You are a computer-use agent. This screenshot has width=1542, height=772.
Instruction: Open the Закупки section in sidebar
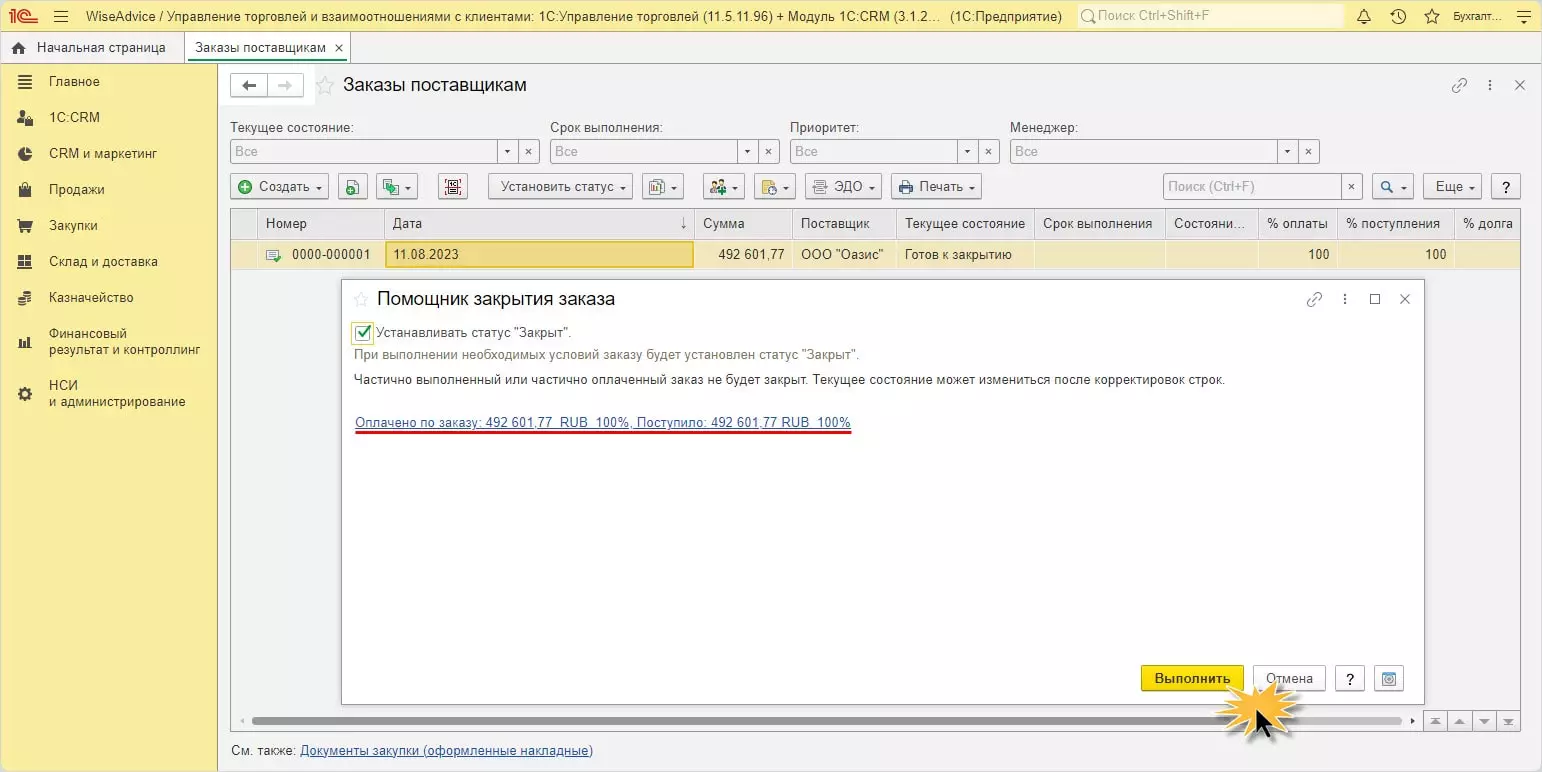73,226
